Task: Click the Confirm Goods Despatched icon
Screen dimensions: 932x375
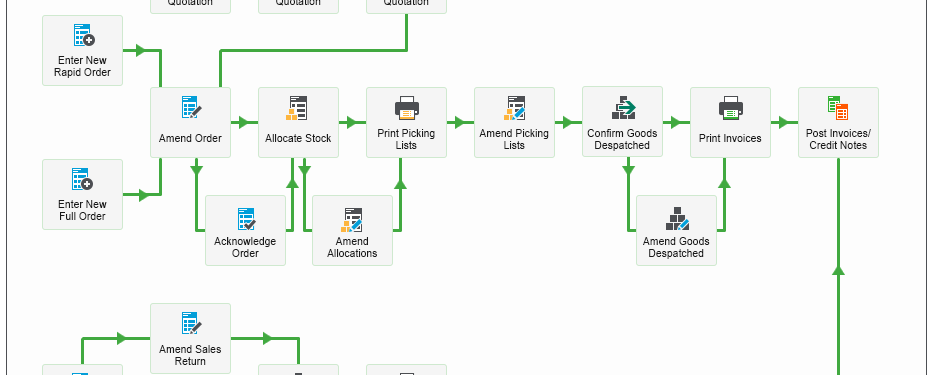Action: click(624, 108)
